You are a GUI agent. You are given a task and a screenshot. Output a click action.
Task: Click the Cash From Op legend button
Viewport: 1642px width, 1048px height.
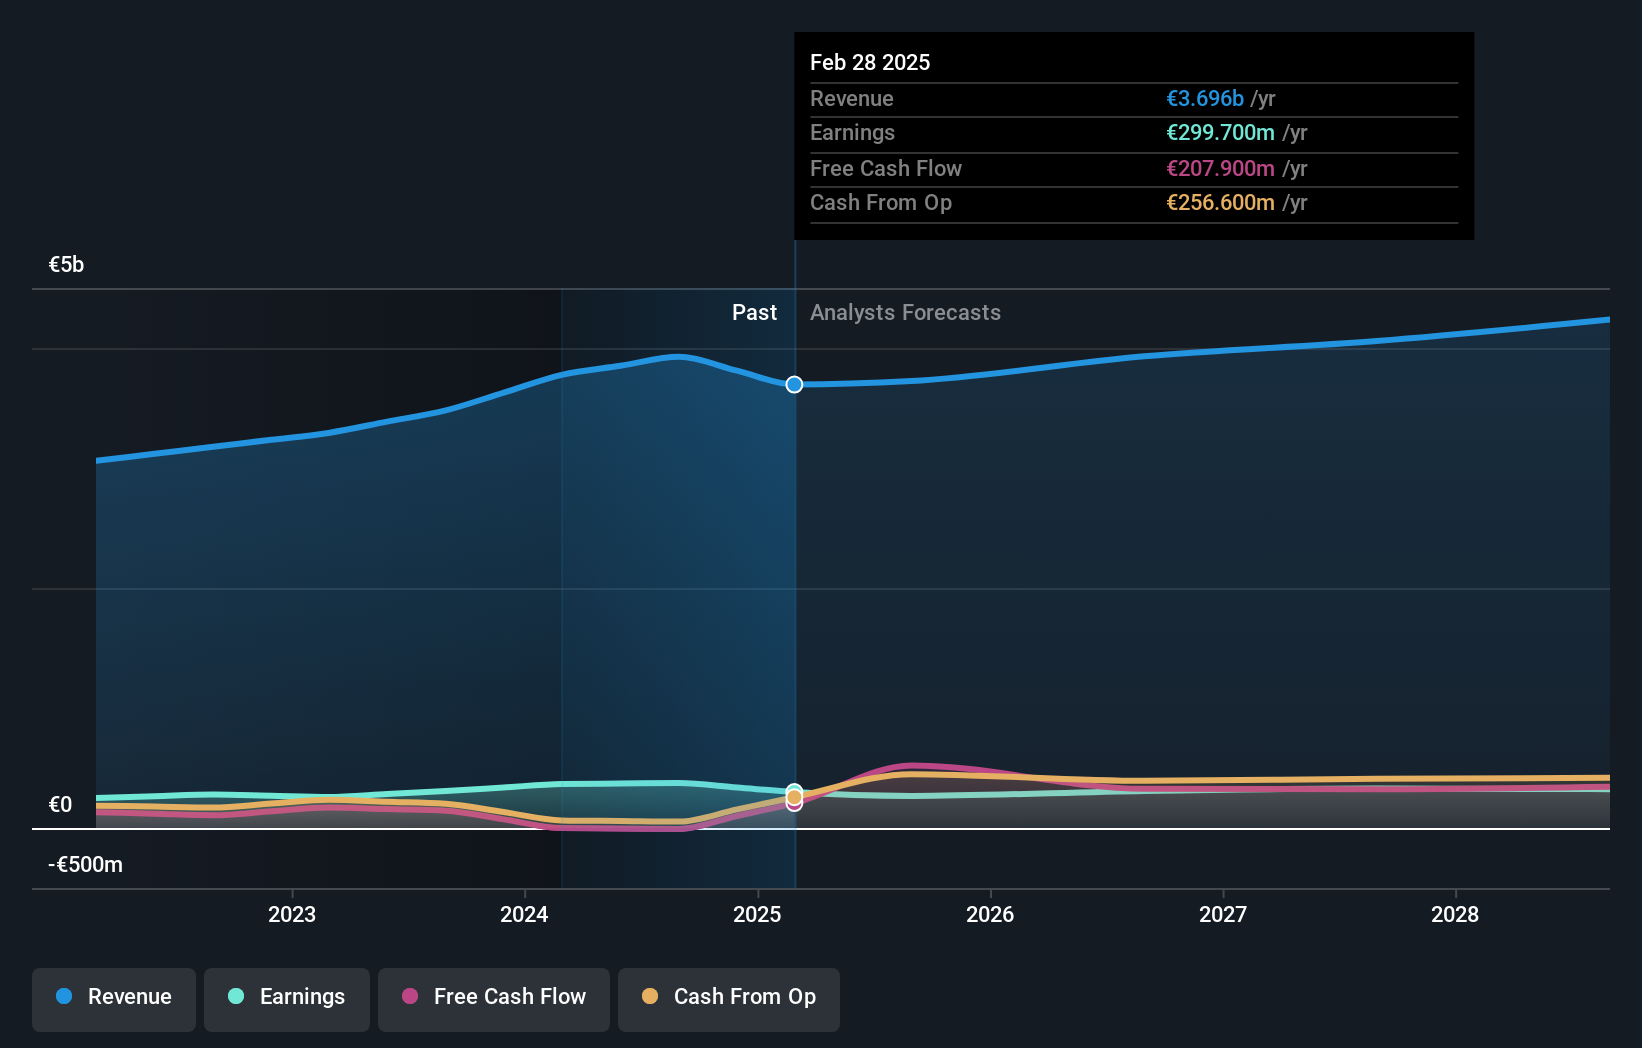(728, 999)
